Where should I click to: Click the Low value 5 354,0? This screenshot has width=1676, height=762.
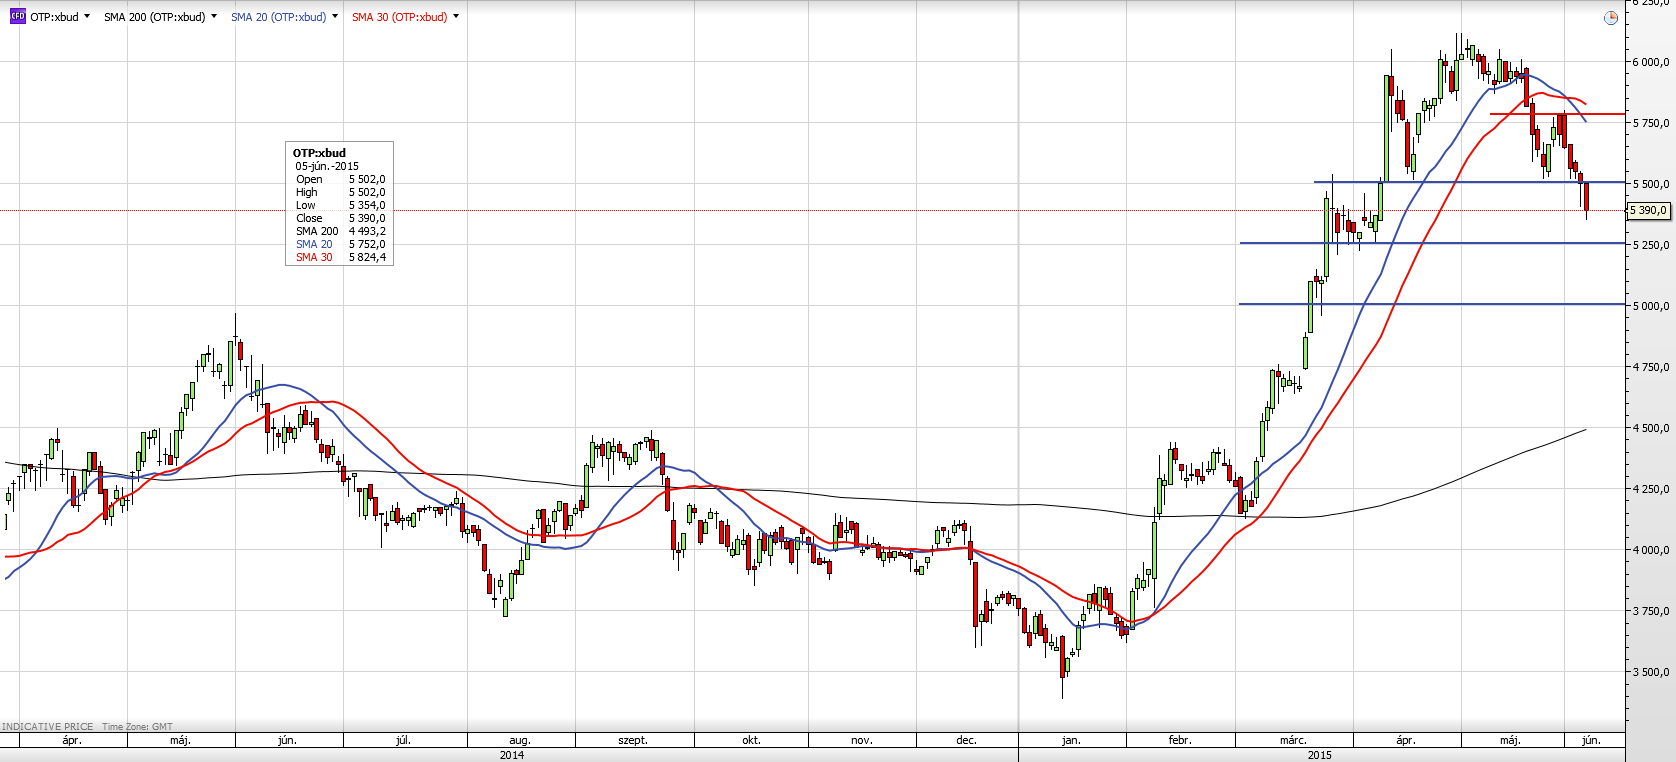coord(367,205)
